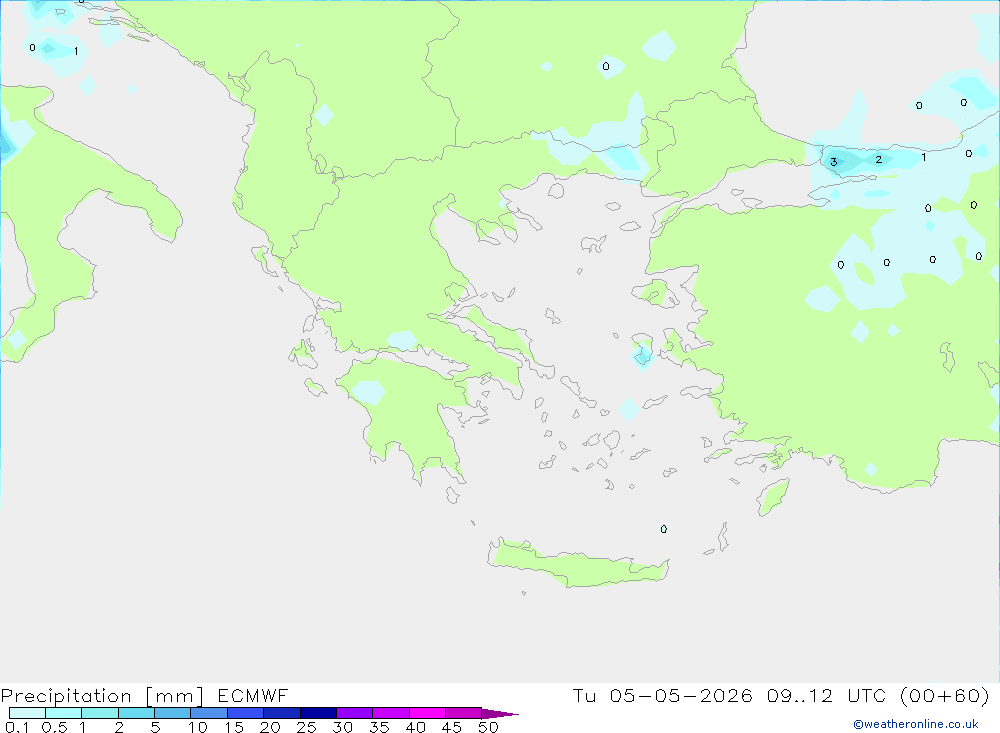The image size is (1000, 733).
Task: Click the 35–40 mm violet legend swatch
Action: (391, 713)
